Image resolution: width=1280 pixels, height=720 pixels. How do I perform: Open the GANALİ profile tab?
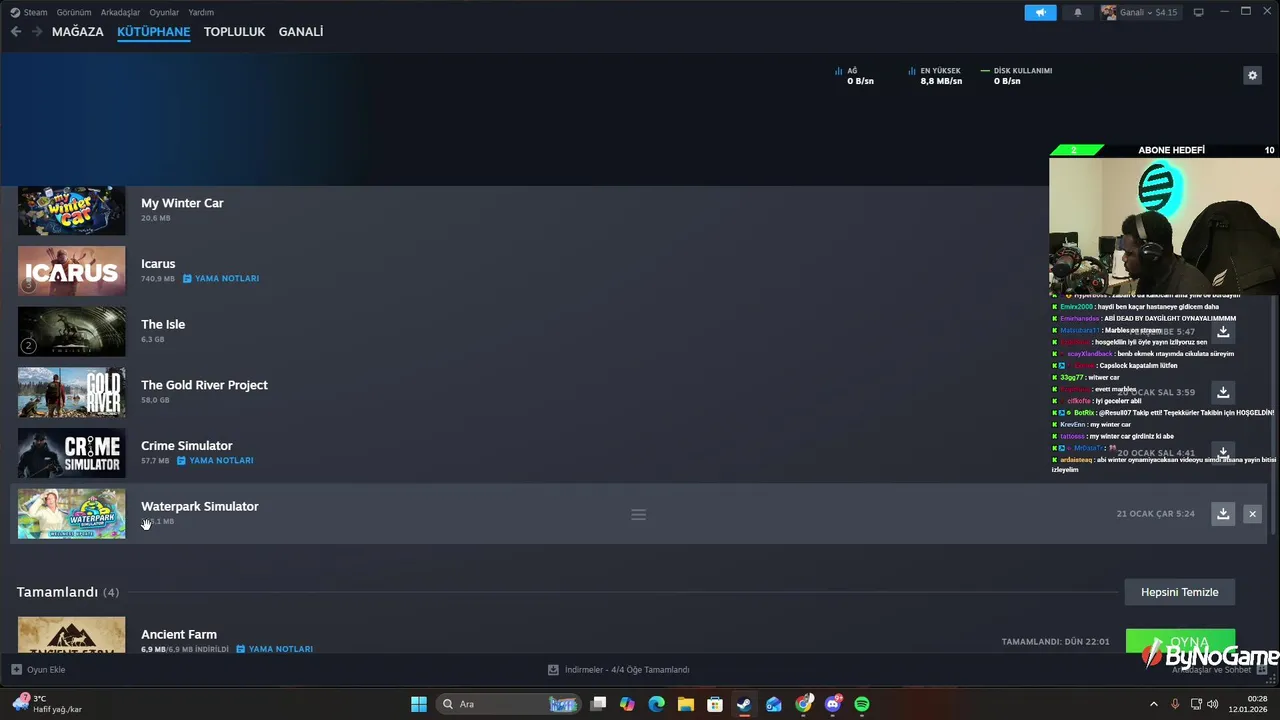pos(301,32)
